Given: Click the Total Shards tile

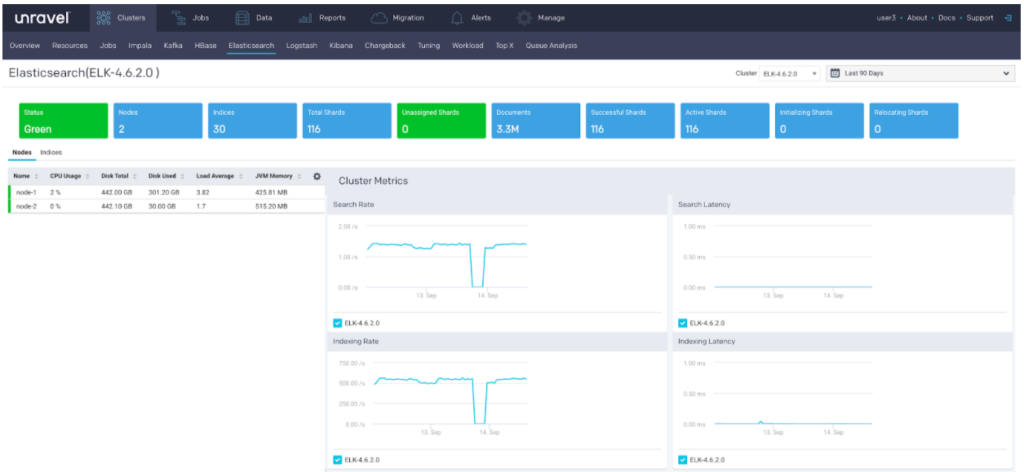Looking at the screenshot, I should click(x=347, y=121).
